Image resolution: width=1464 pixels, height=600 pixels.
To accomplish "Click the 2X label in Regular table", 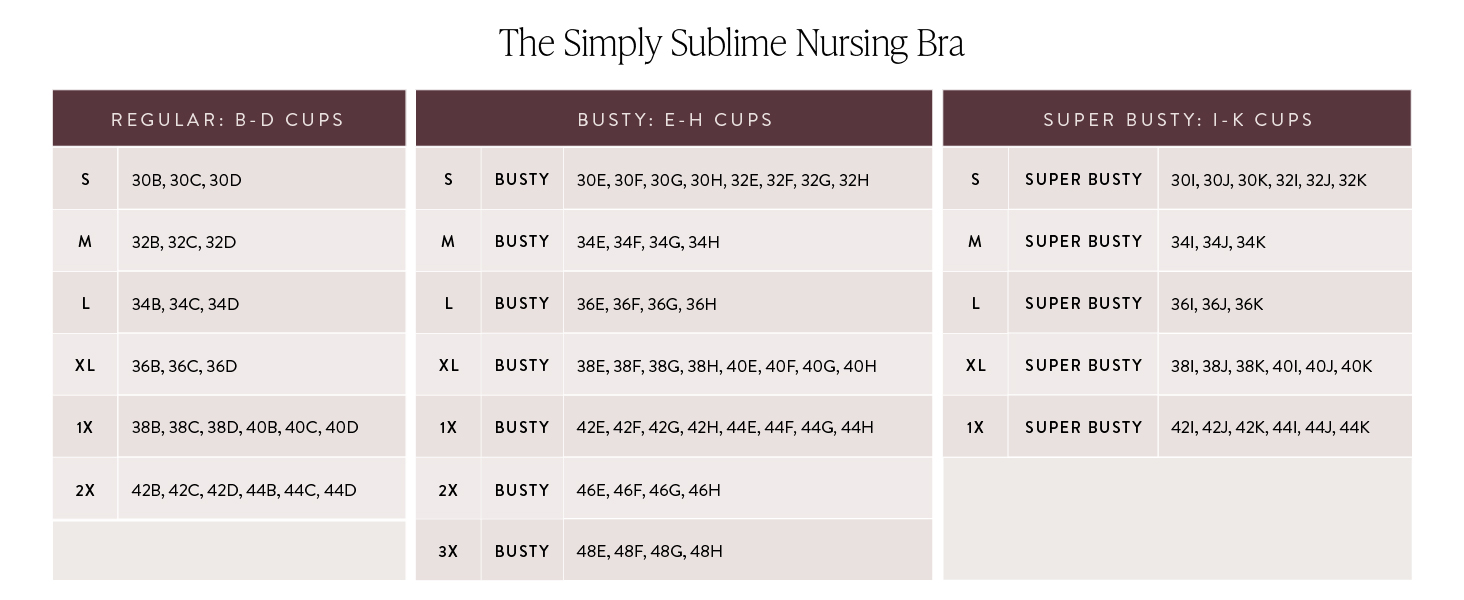I will pos(85,491).
